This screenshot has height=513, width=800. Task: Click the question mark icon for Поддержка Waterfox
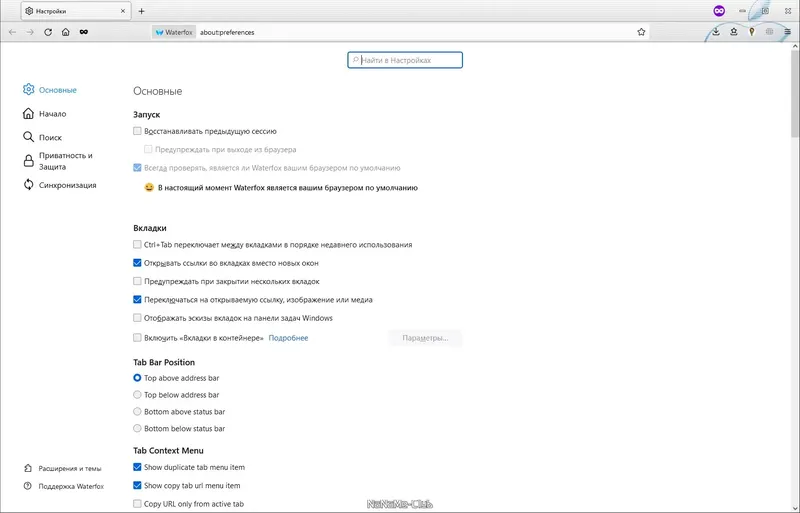pyautogui.click(x=28, y=486)
